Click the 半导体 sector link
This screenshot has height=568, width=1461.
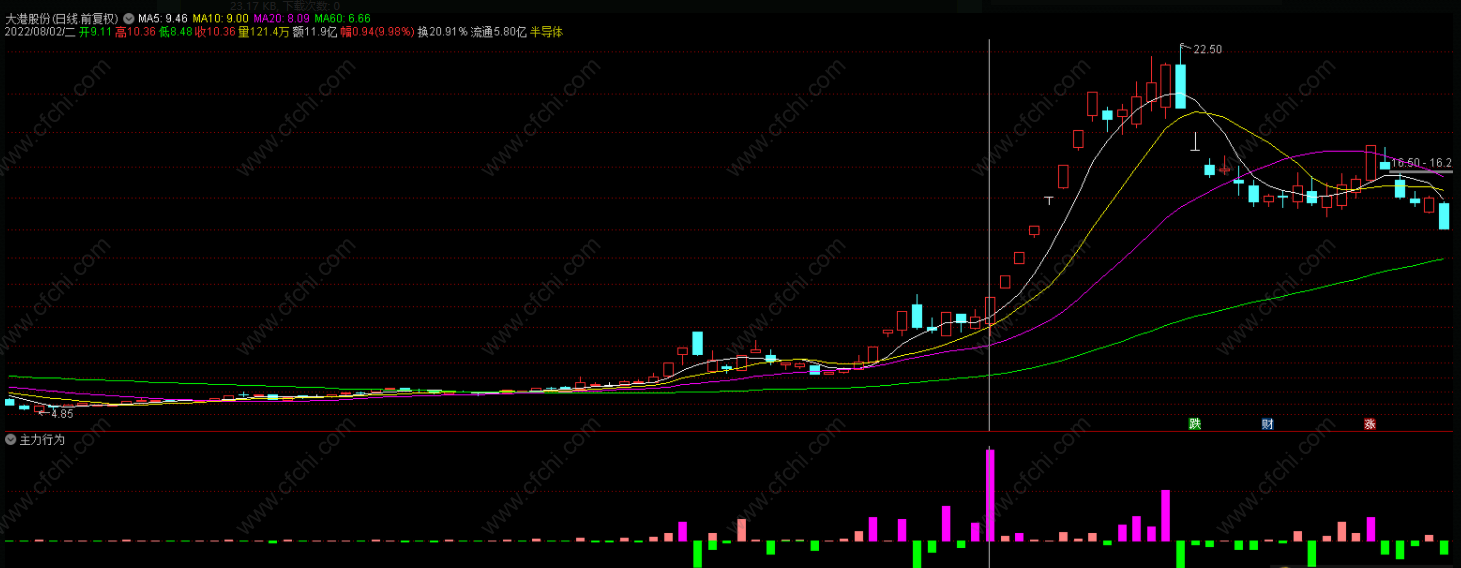coord(546,32)
